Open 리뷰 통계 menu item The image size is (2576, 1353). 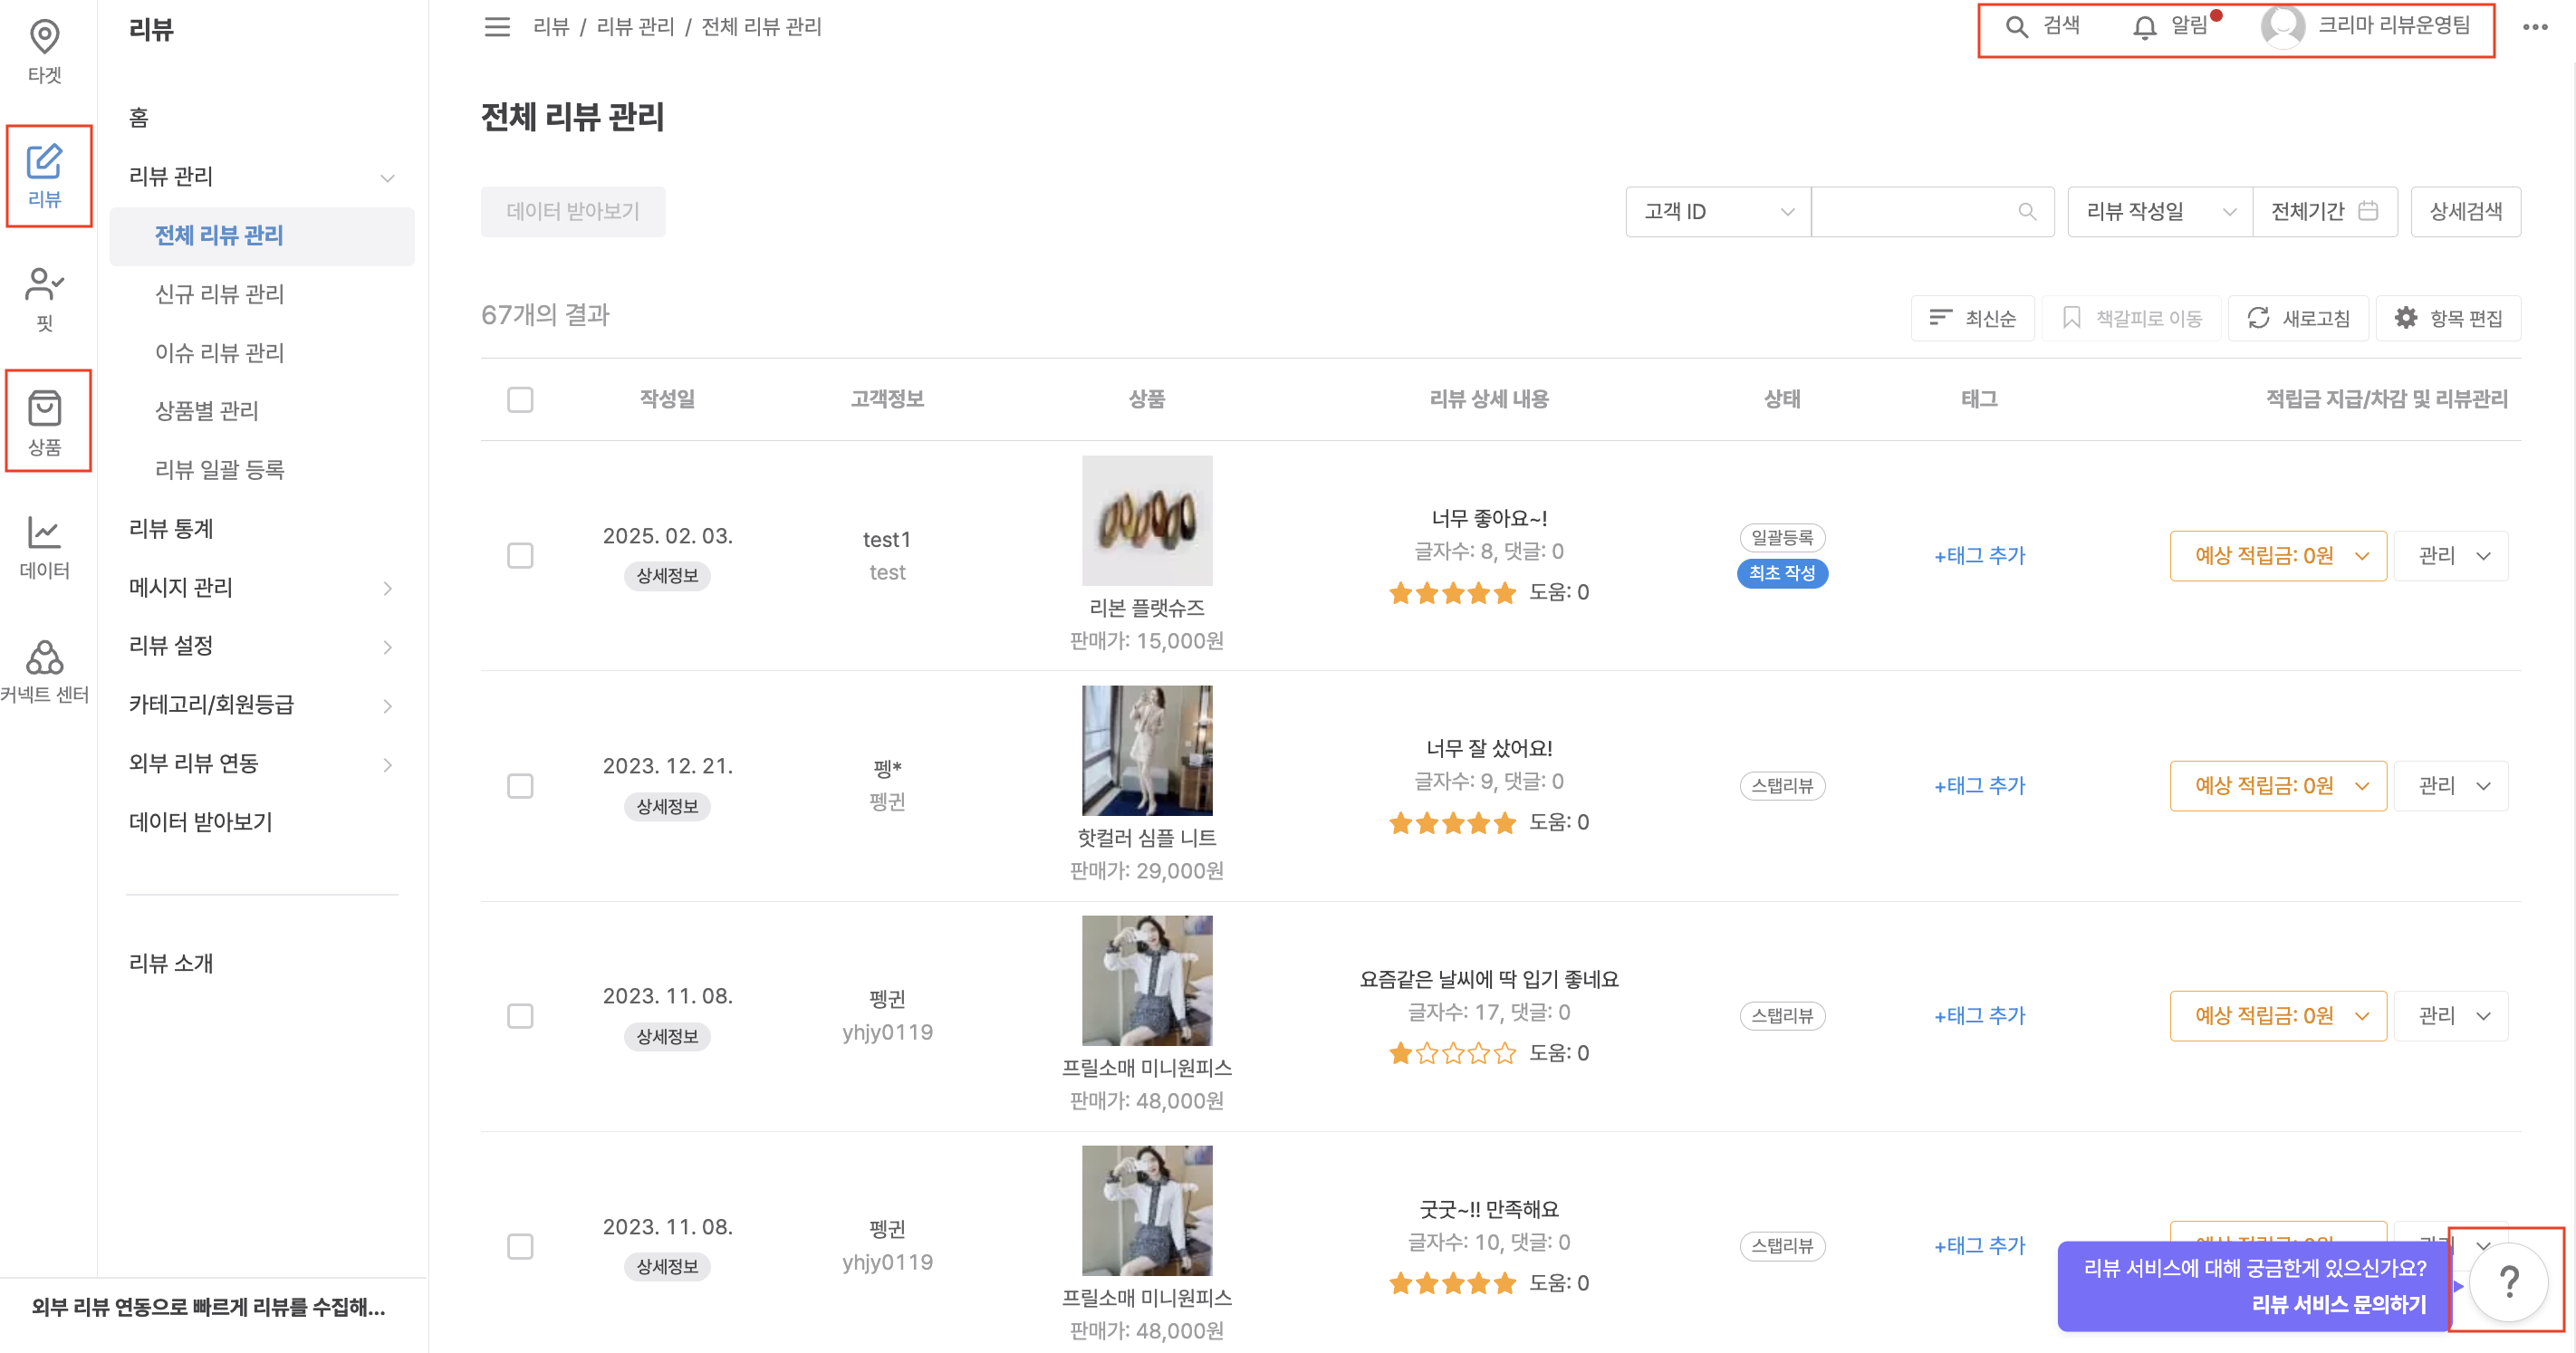[x=171, y=528]
